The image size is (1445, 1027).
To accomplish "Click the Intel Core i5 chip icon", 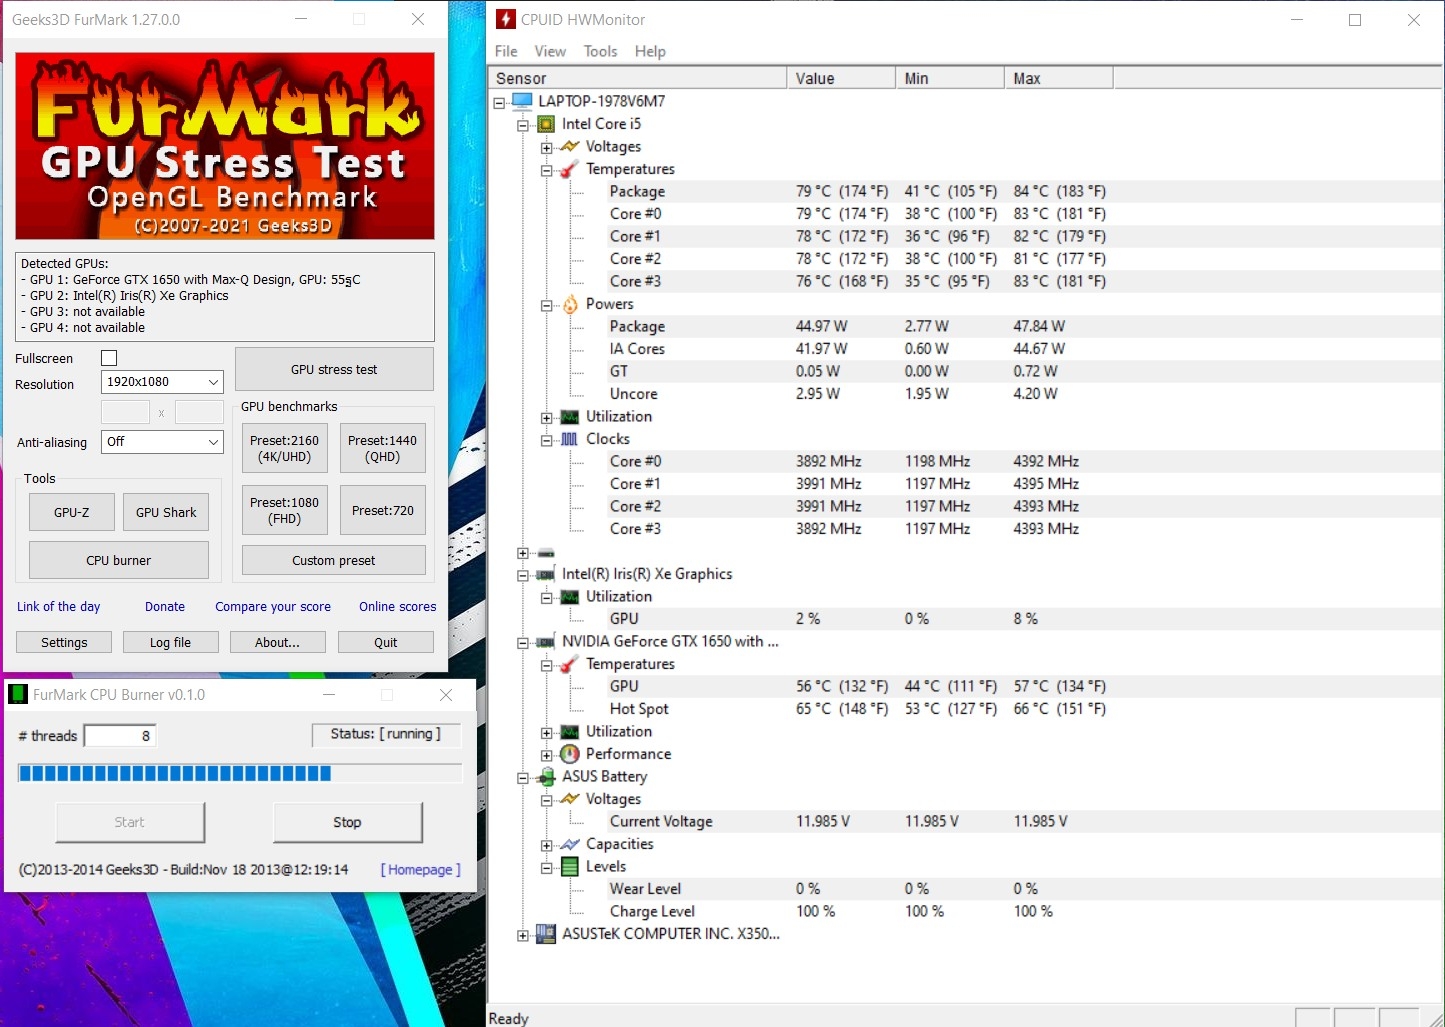I will [x=546, y=124].
